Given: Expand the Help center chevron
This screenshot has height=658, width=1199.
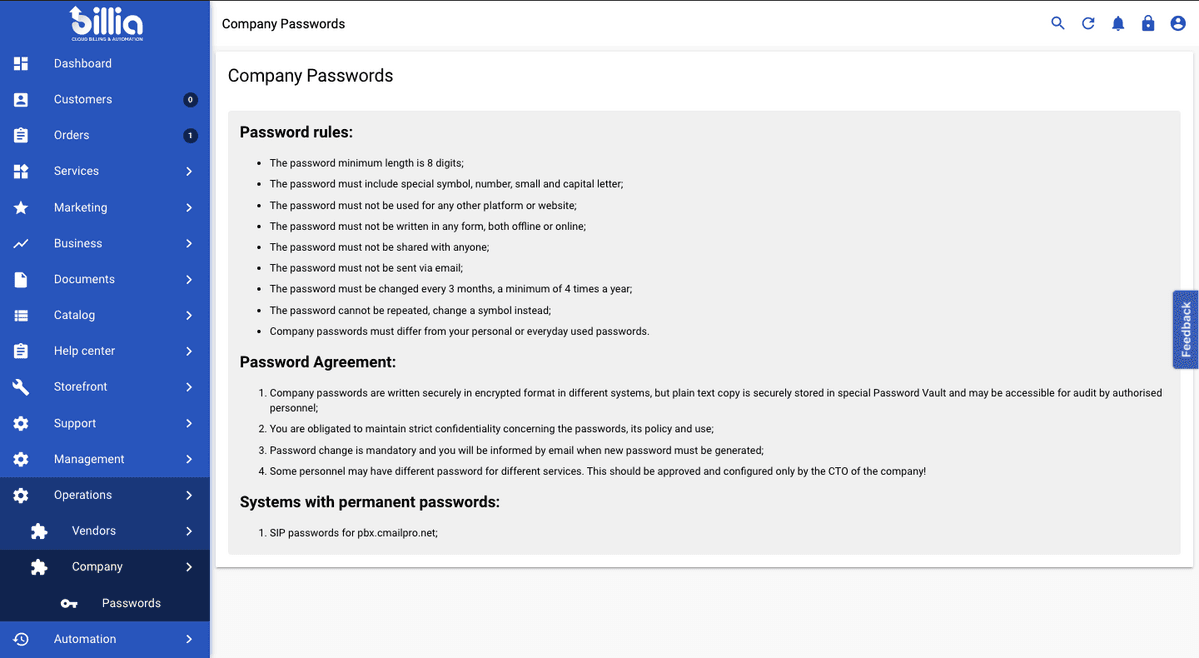Looking at the screenshot, I should (189, 351).
